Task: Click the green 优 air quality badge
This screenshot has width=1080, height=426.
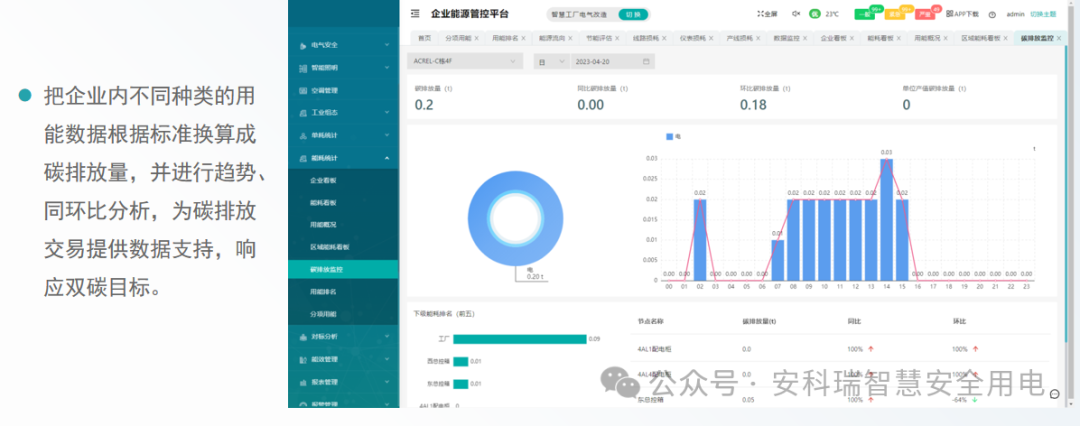Action: click(x=814, y=14)
